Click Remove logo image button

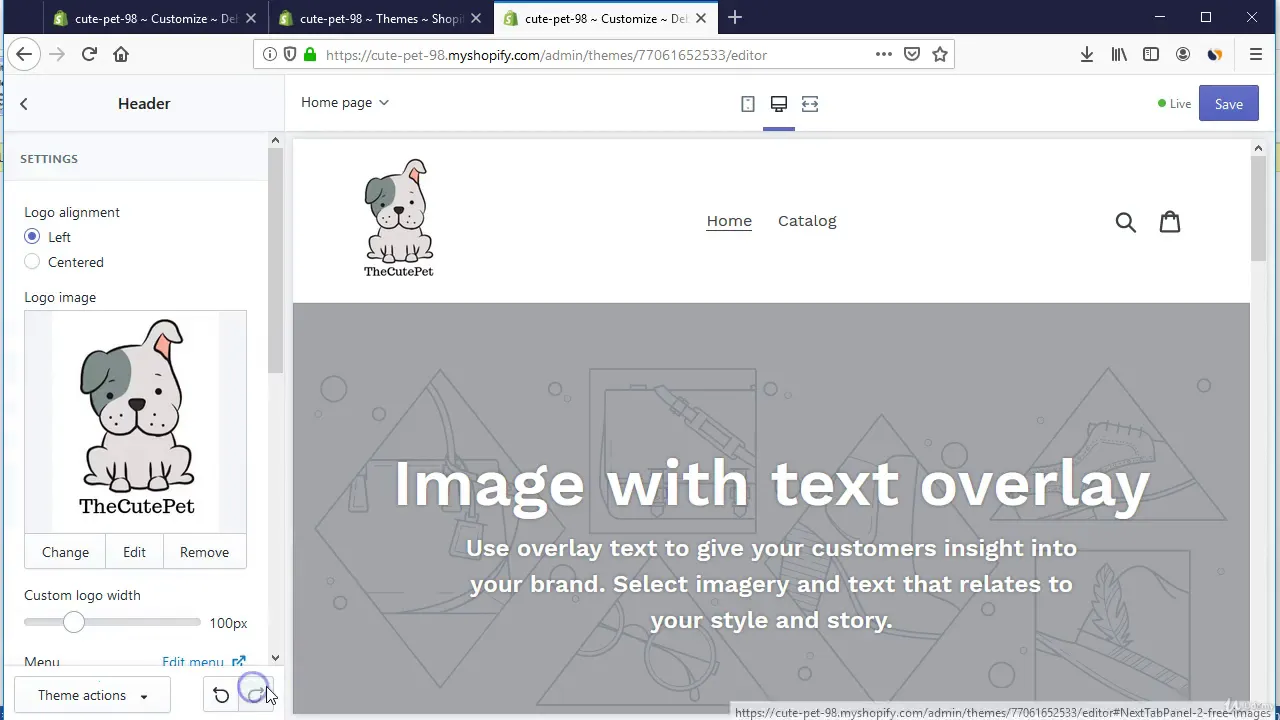tap(204, 552)
